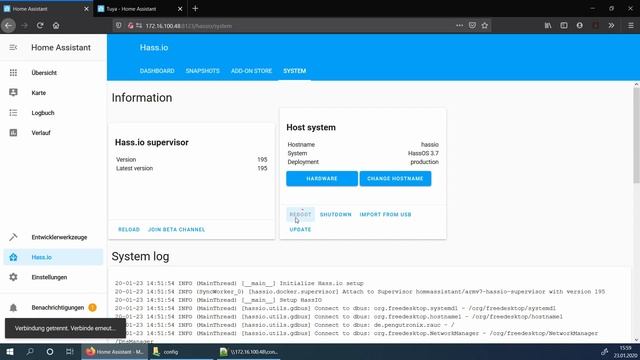The height and width of the screenshot is (360, 640).
Task: Open a new browser tab
Action: pos(195,9)
